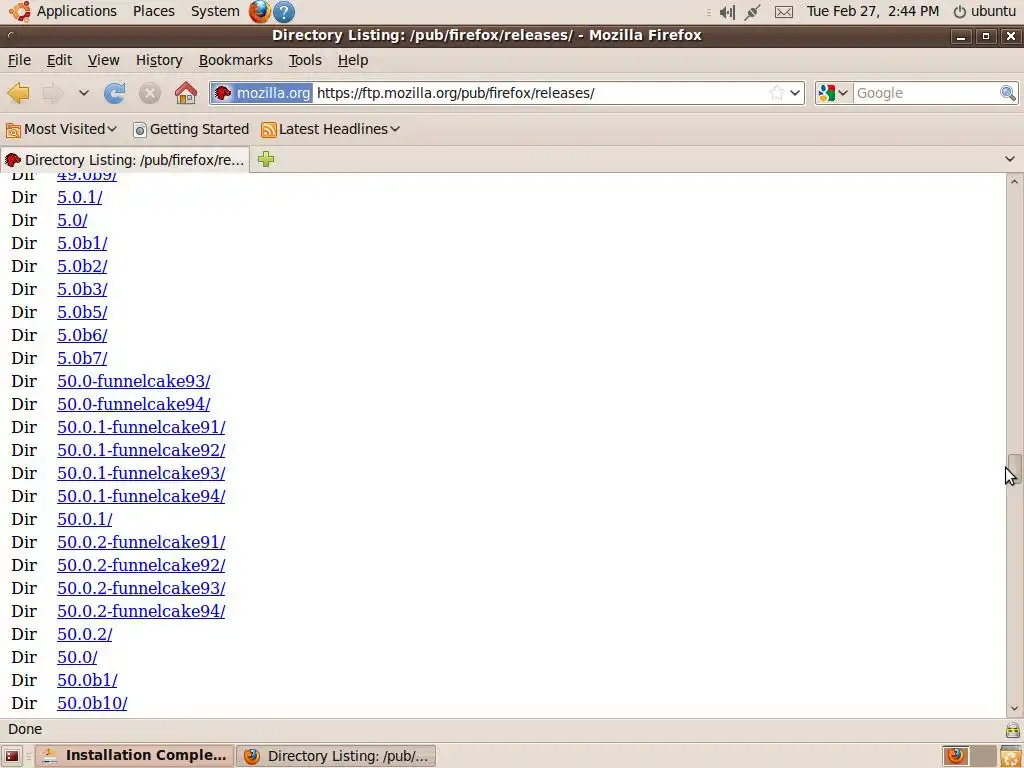Open the 50.0b1/ directory link
The image size is (1024, 768).
(88, 680)
